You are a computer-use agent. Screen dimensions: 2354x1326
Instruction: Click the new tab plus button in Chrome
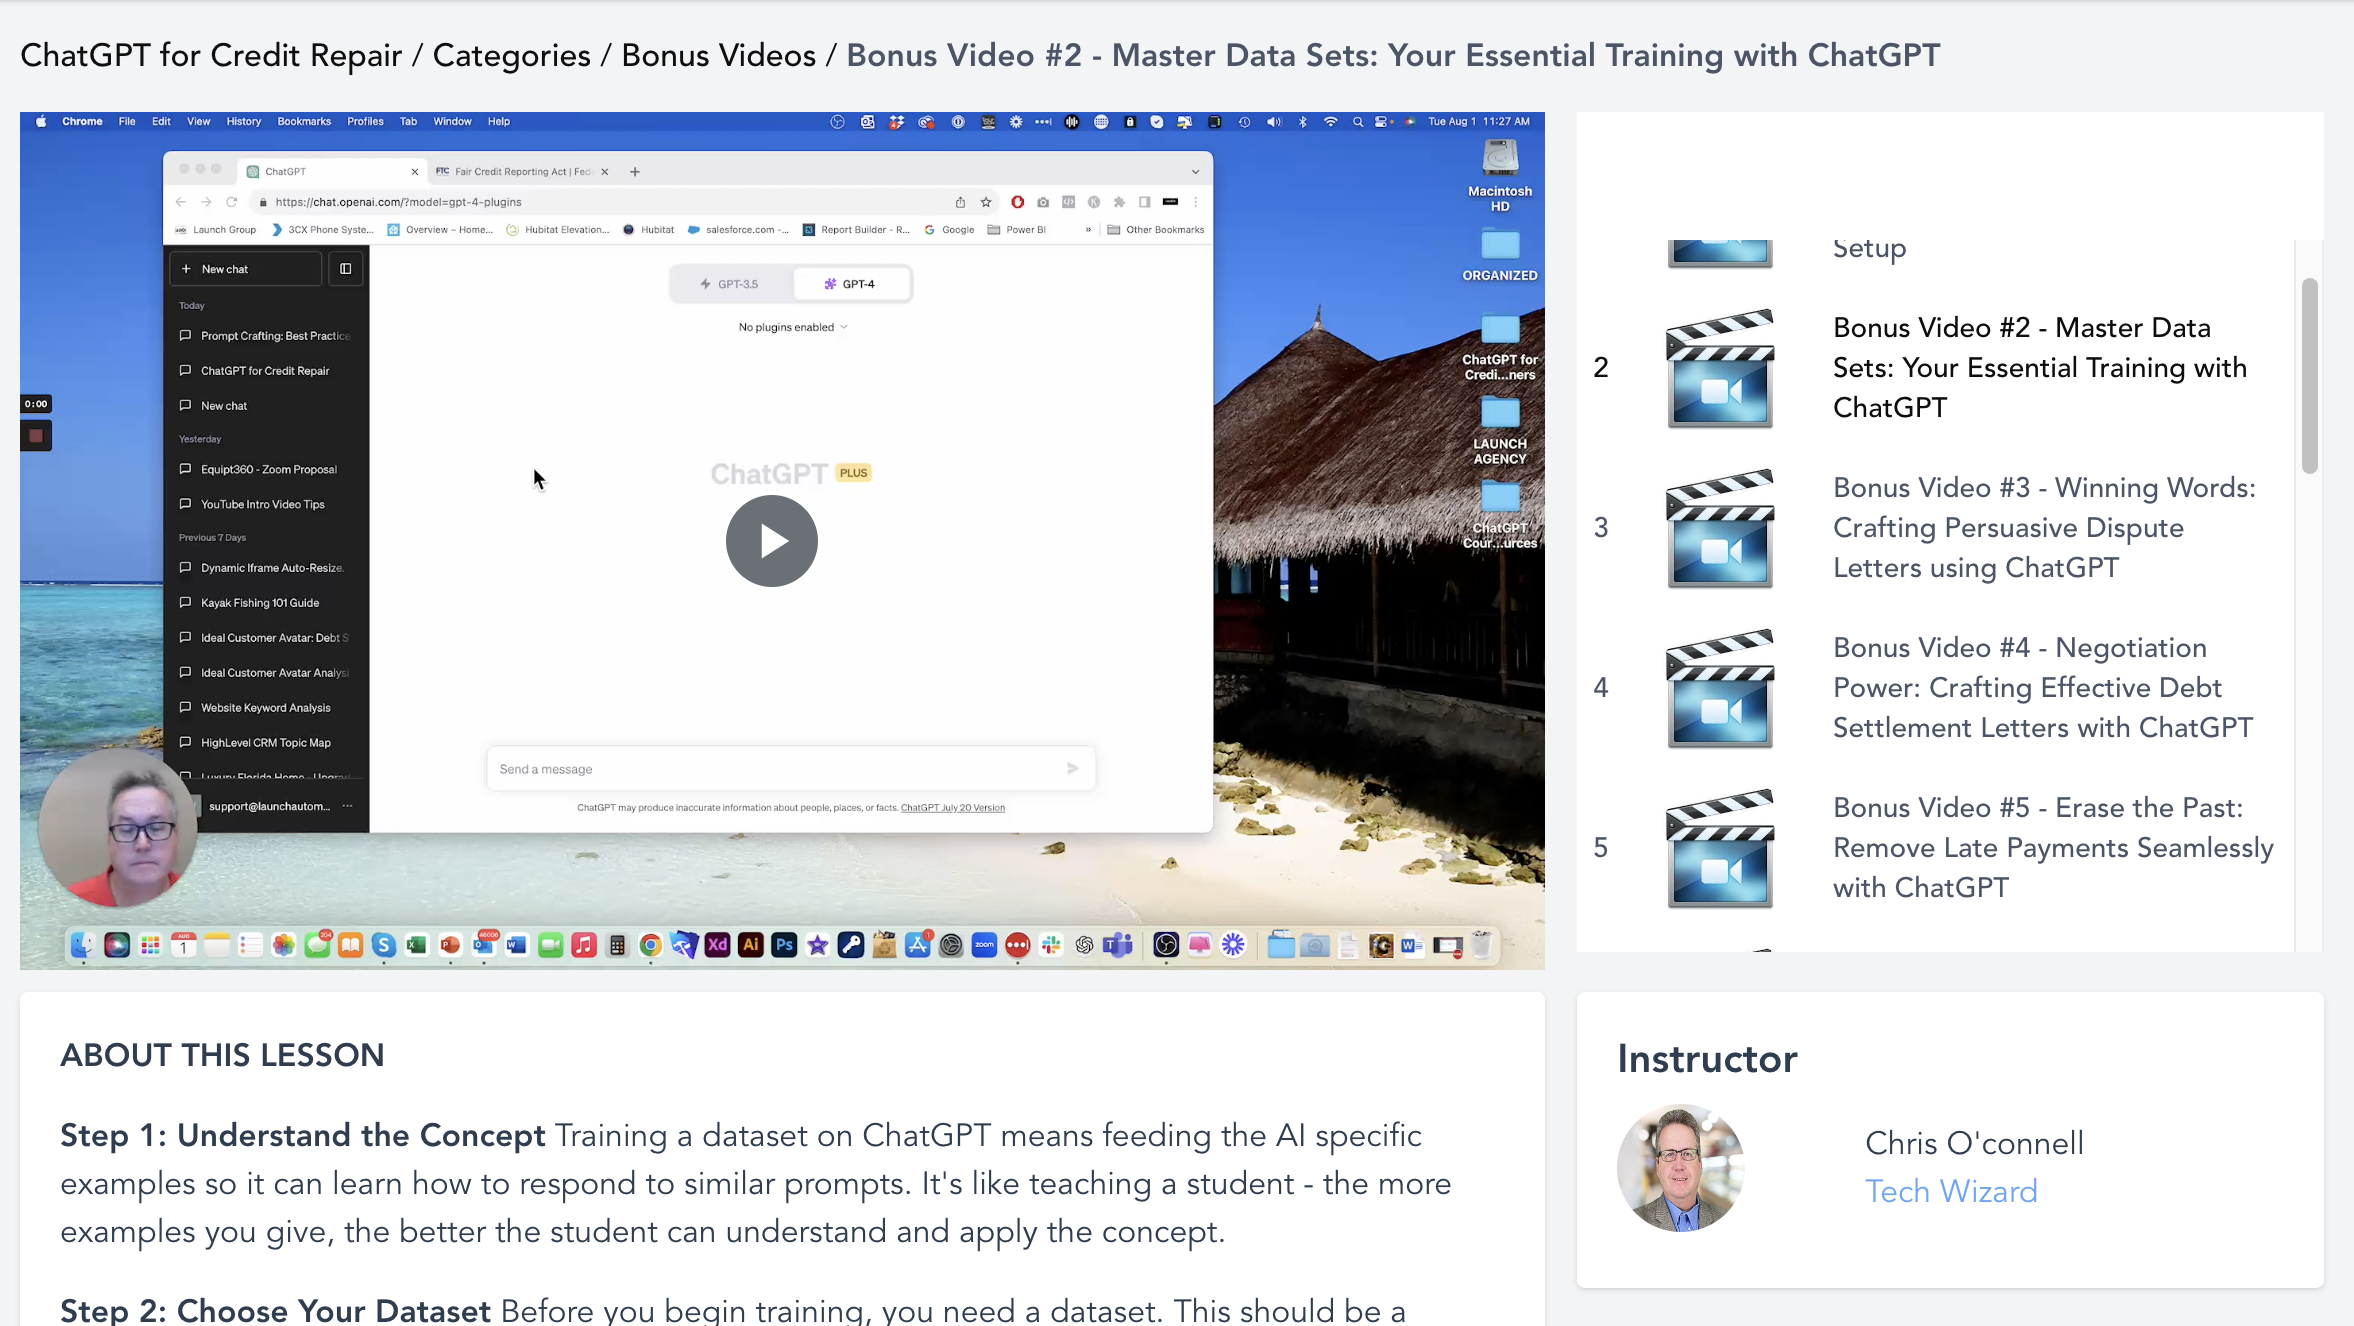635,172
